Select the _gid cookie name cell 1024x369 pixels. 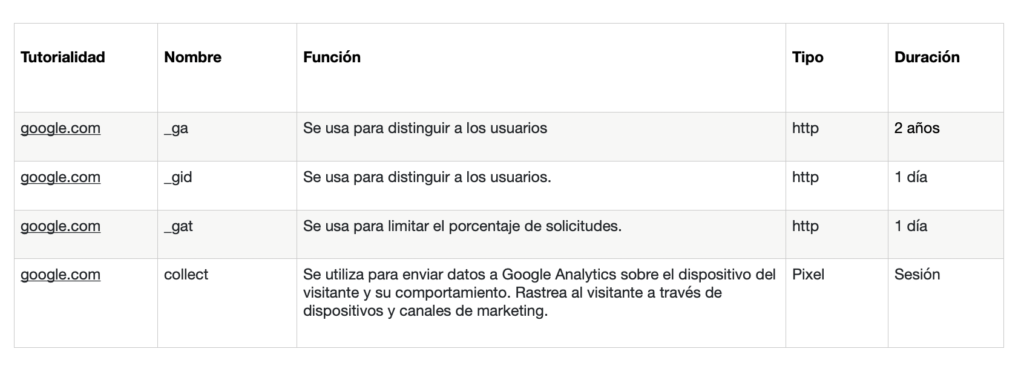227,185
